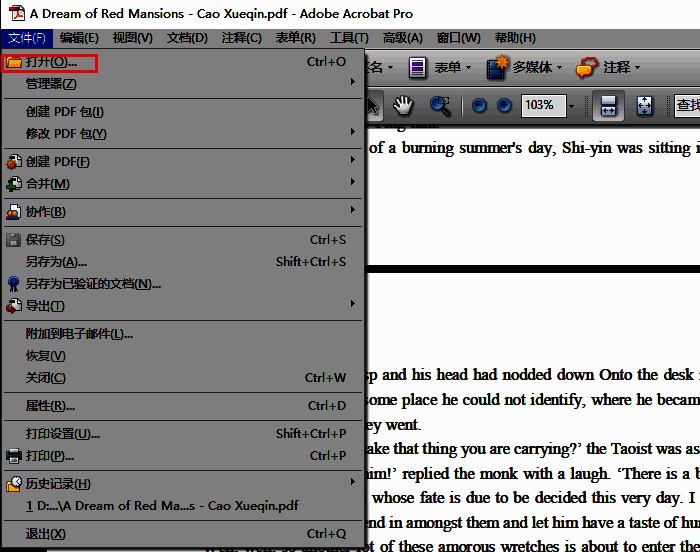Open the Edit (编辑) menu

[78, 38]
